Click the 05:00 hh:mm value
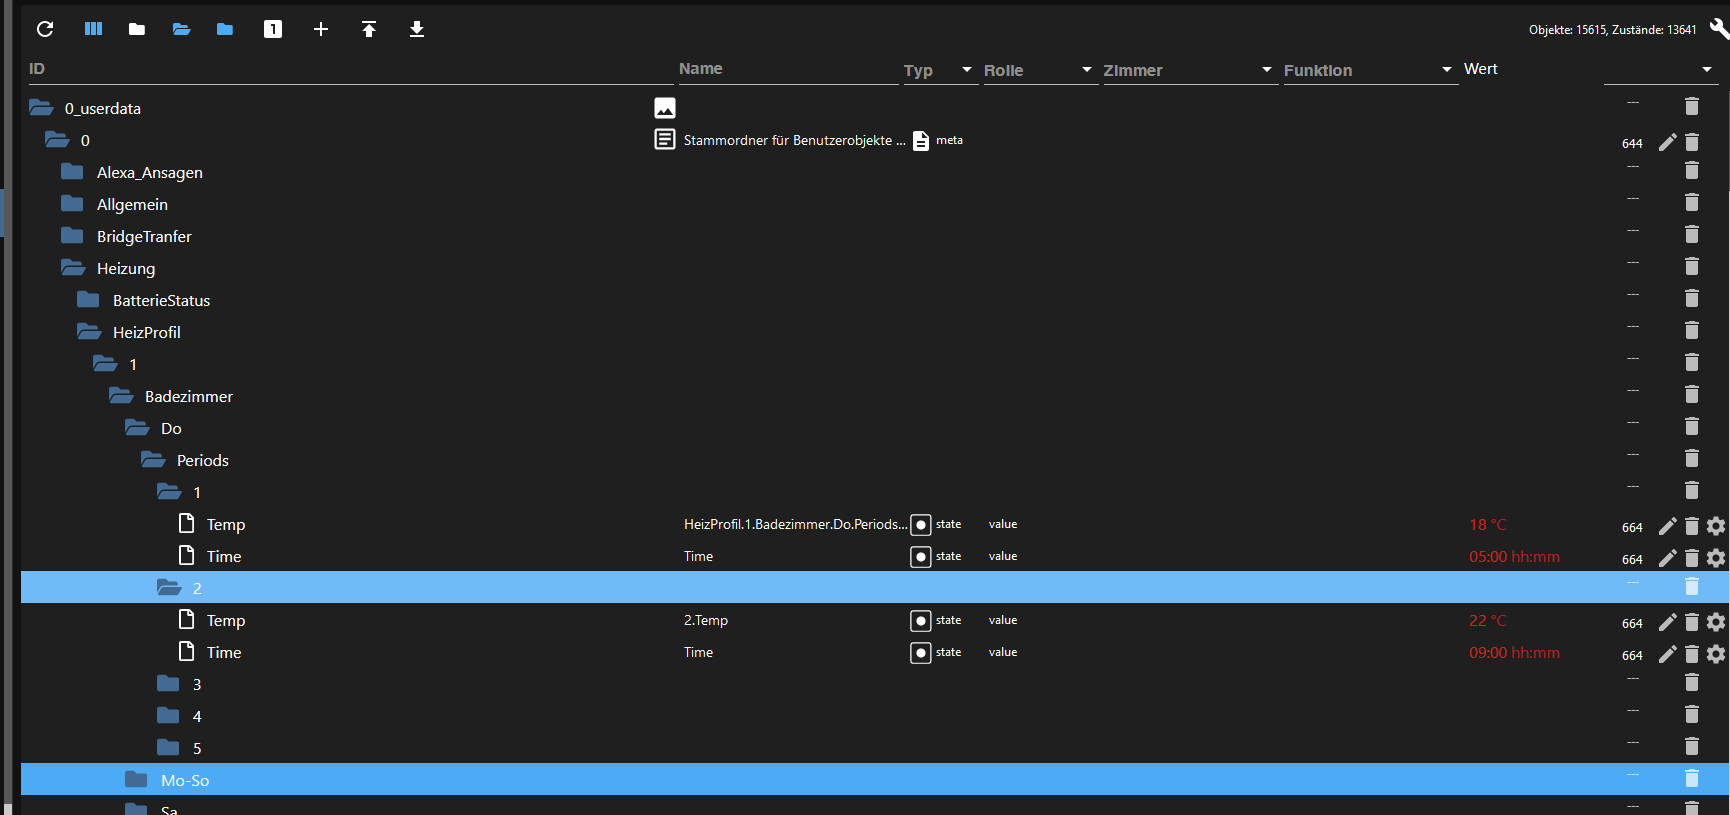 click(x=1514, y=557)
